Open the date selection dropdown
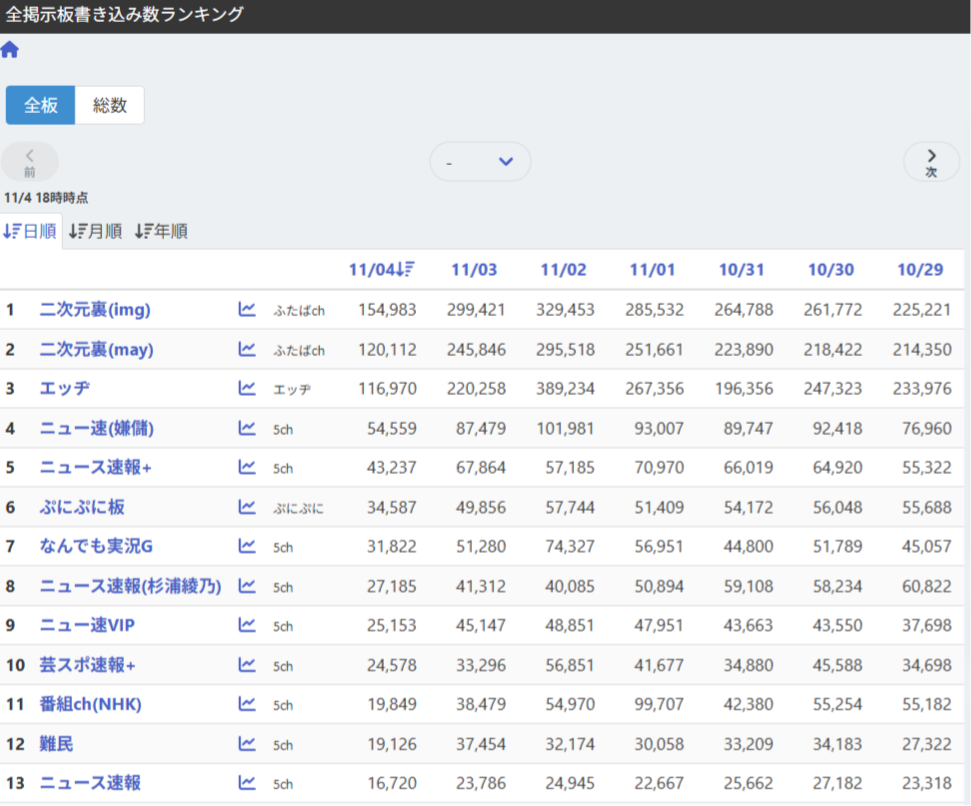This screenshot has height=806, width=971. point(480,162)
